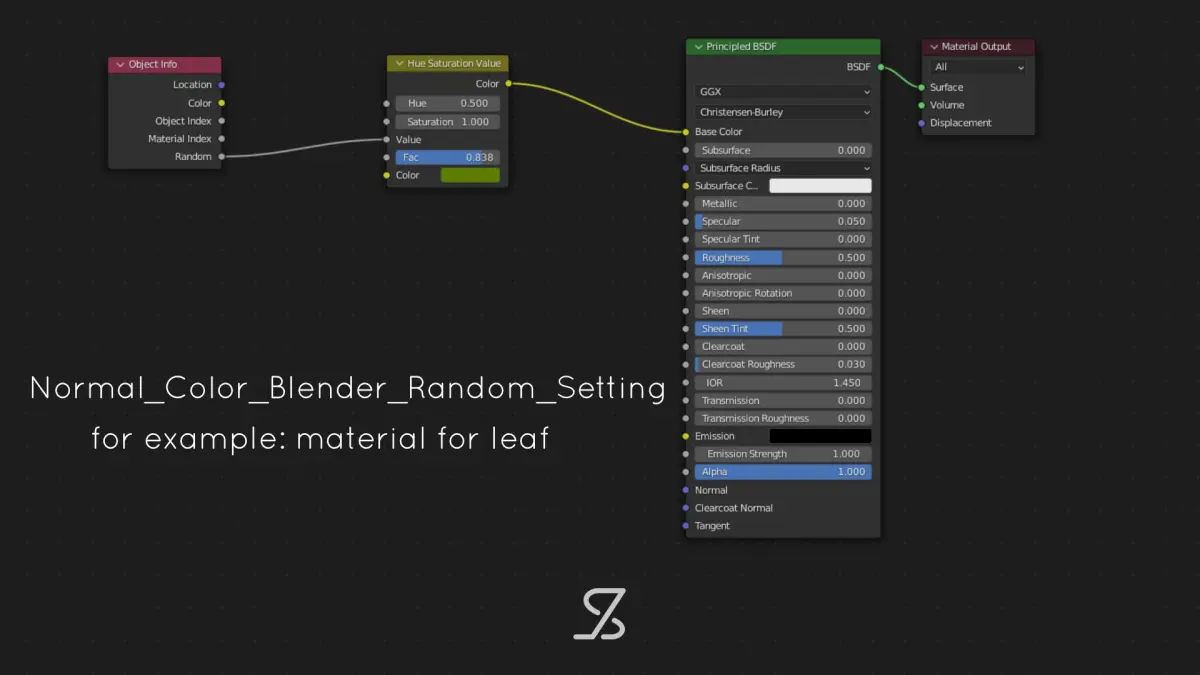The height and width of the screenshot is (675, 1200).
Task: Open the GGX distribution dropdown
Action: coord(783,92)
